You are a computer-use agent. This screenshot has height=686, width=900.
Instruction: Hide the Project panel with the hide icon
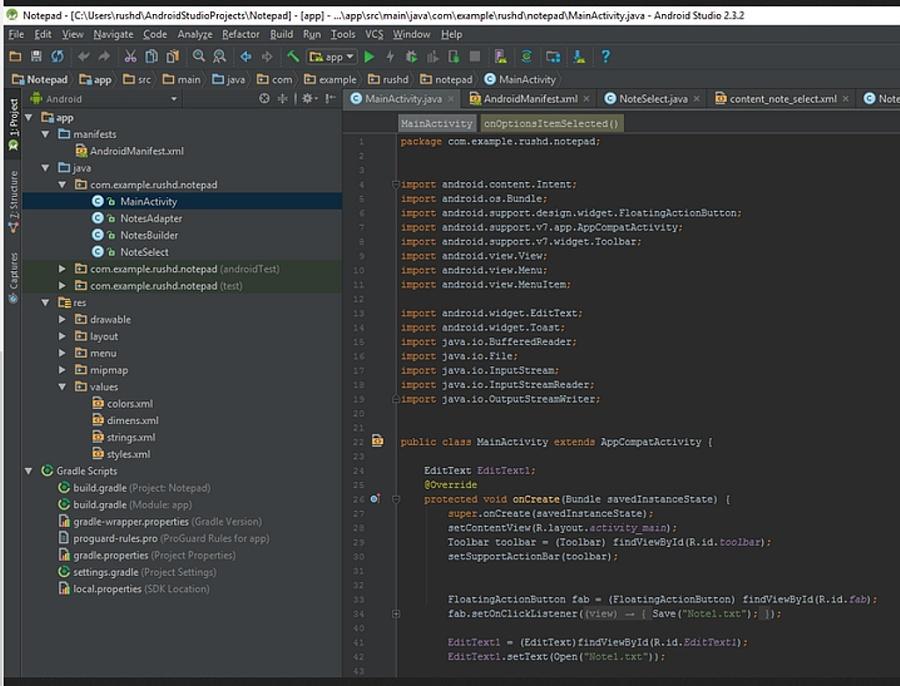pyautogui.click(x=330, y=99)
